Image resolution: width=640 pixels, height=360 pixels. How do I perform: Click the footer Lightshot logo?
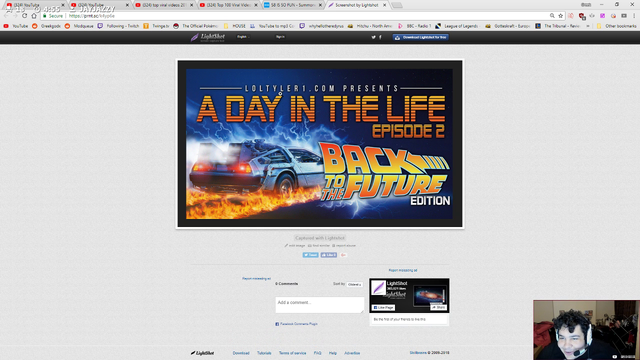click(x=202, y=353)
